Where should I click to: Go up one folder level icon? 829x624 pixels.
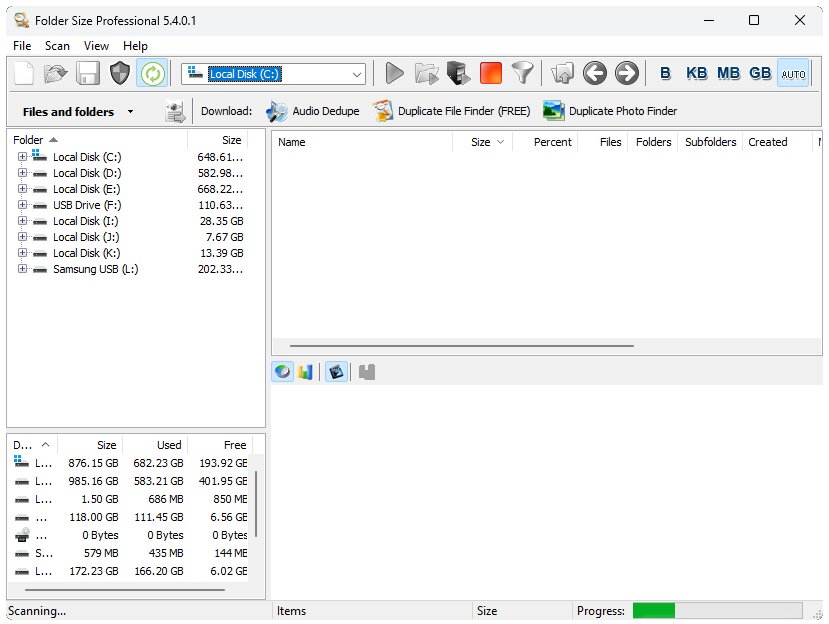tap(563, 73)
